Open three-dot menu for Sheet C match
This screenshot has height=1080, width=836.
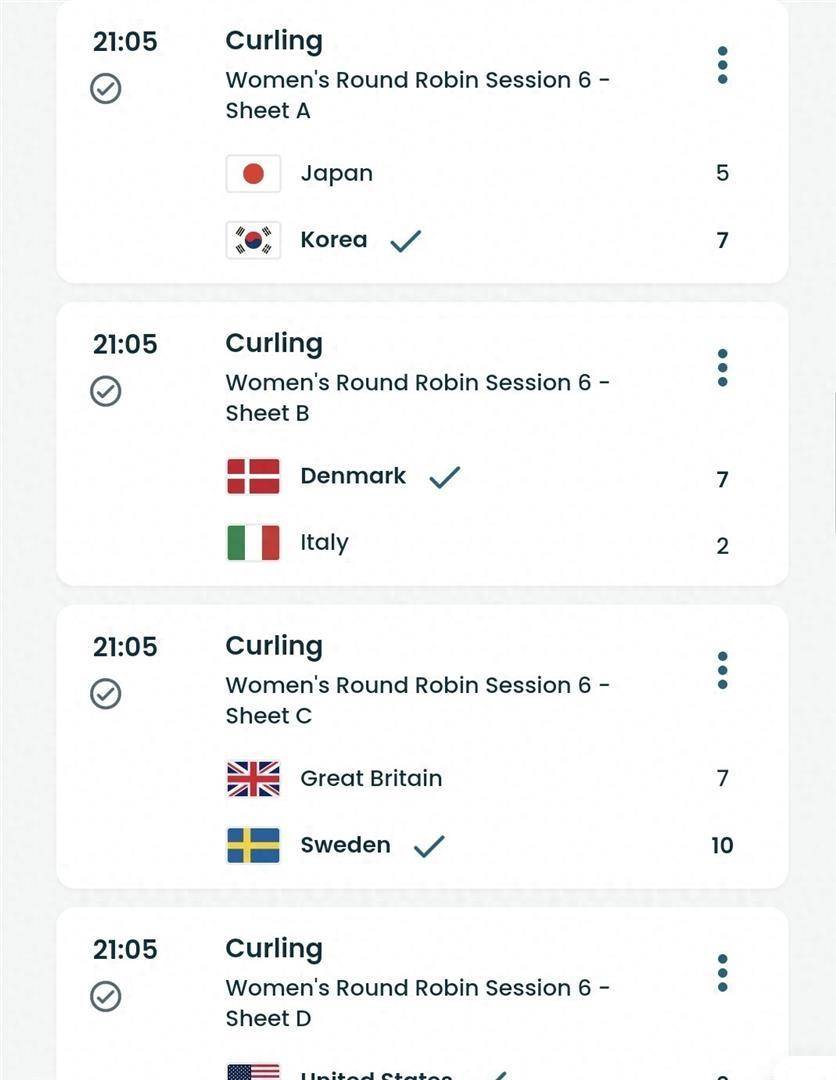pos(722,670)
